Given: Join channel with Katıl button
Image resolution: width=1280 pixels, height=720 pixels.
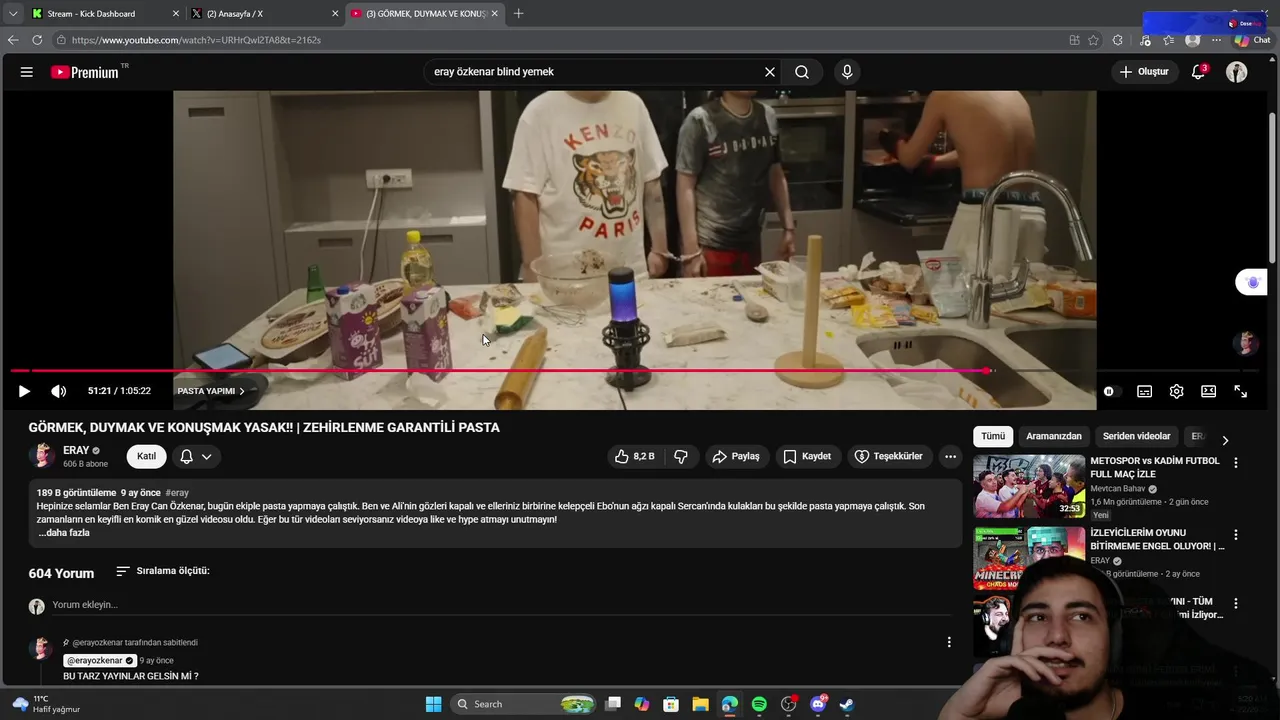Looking at the screenshot, I should 146,456.
